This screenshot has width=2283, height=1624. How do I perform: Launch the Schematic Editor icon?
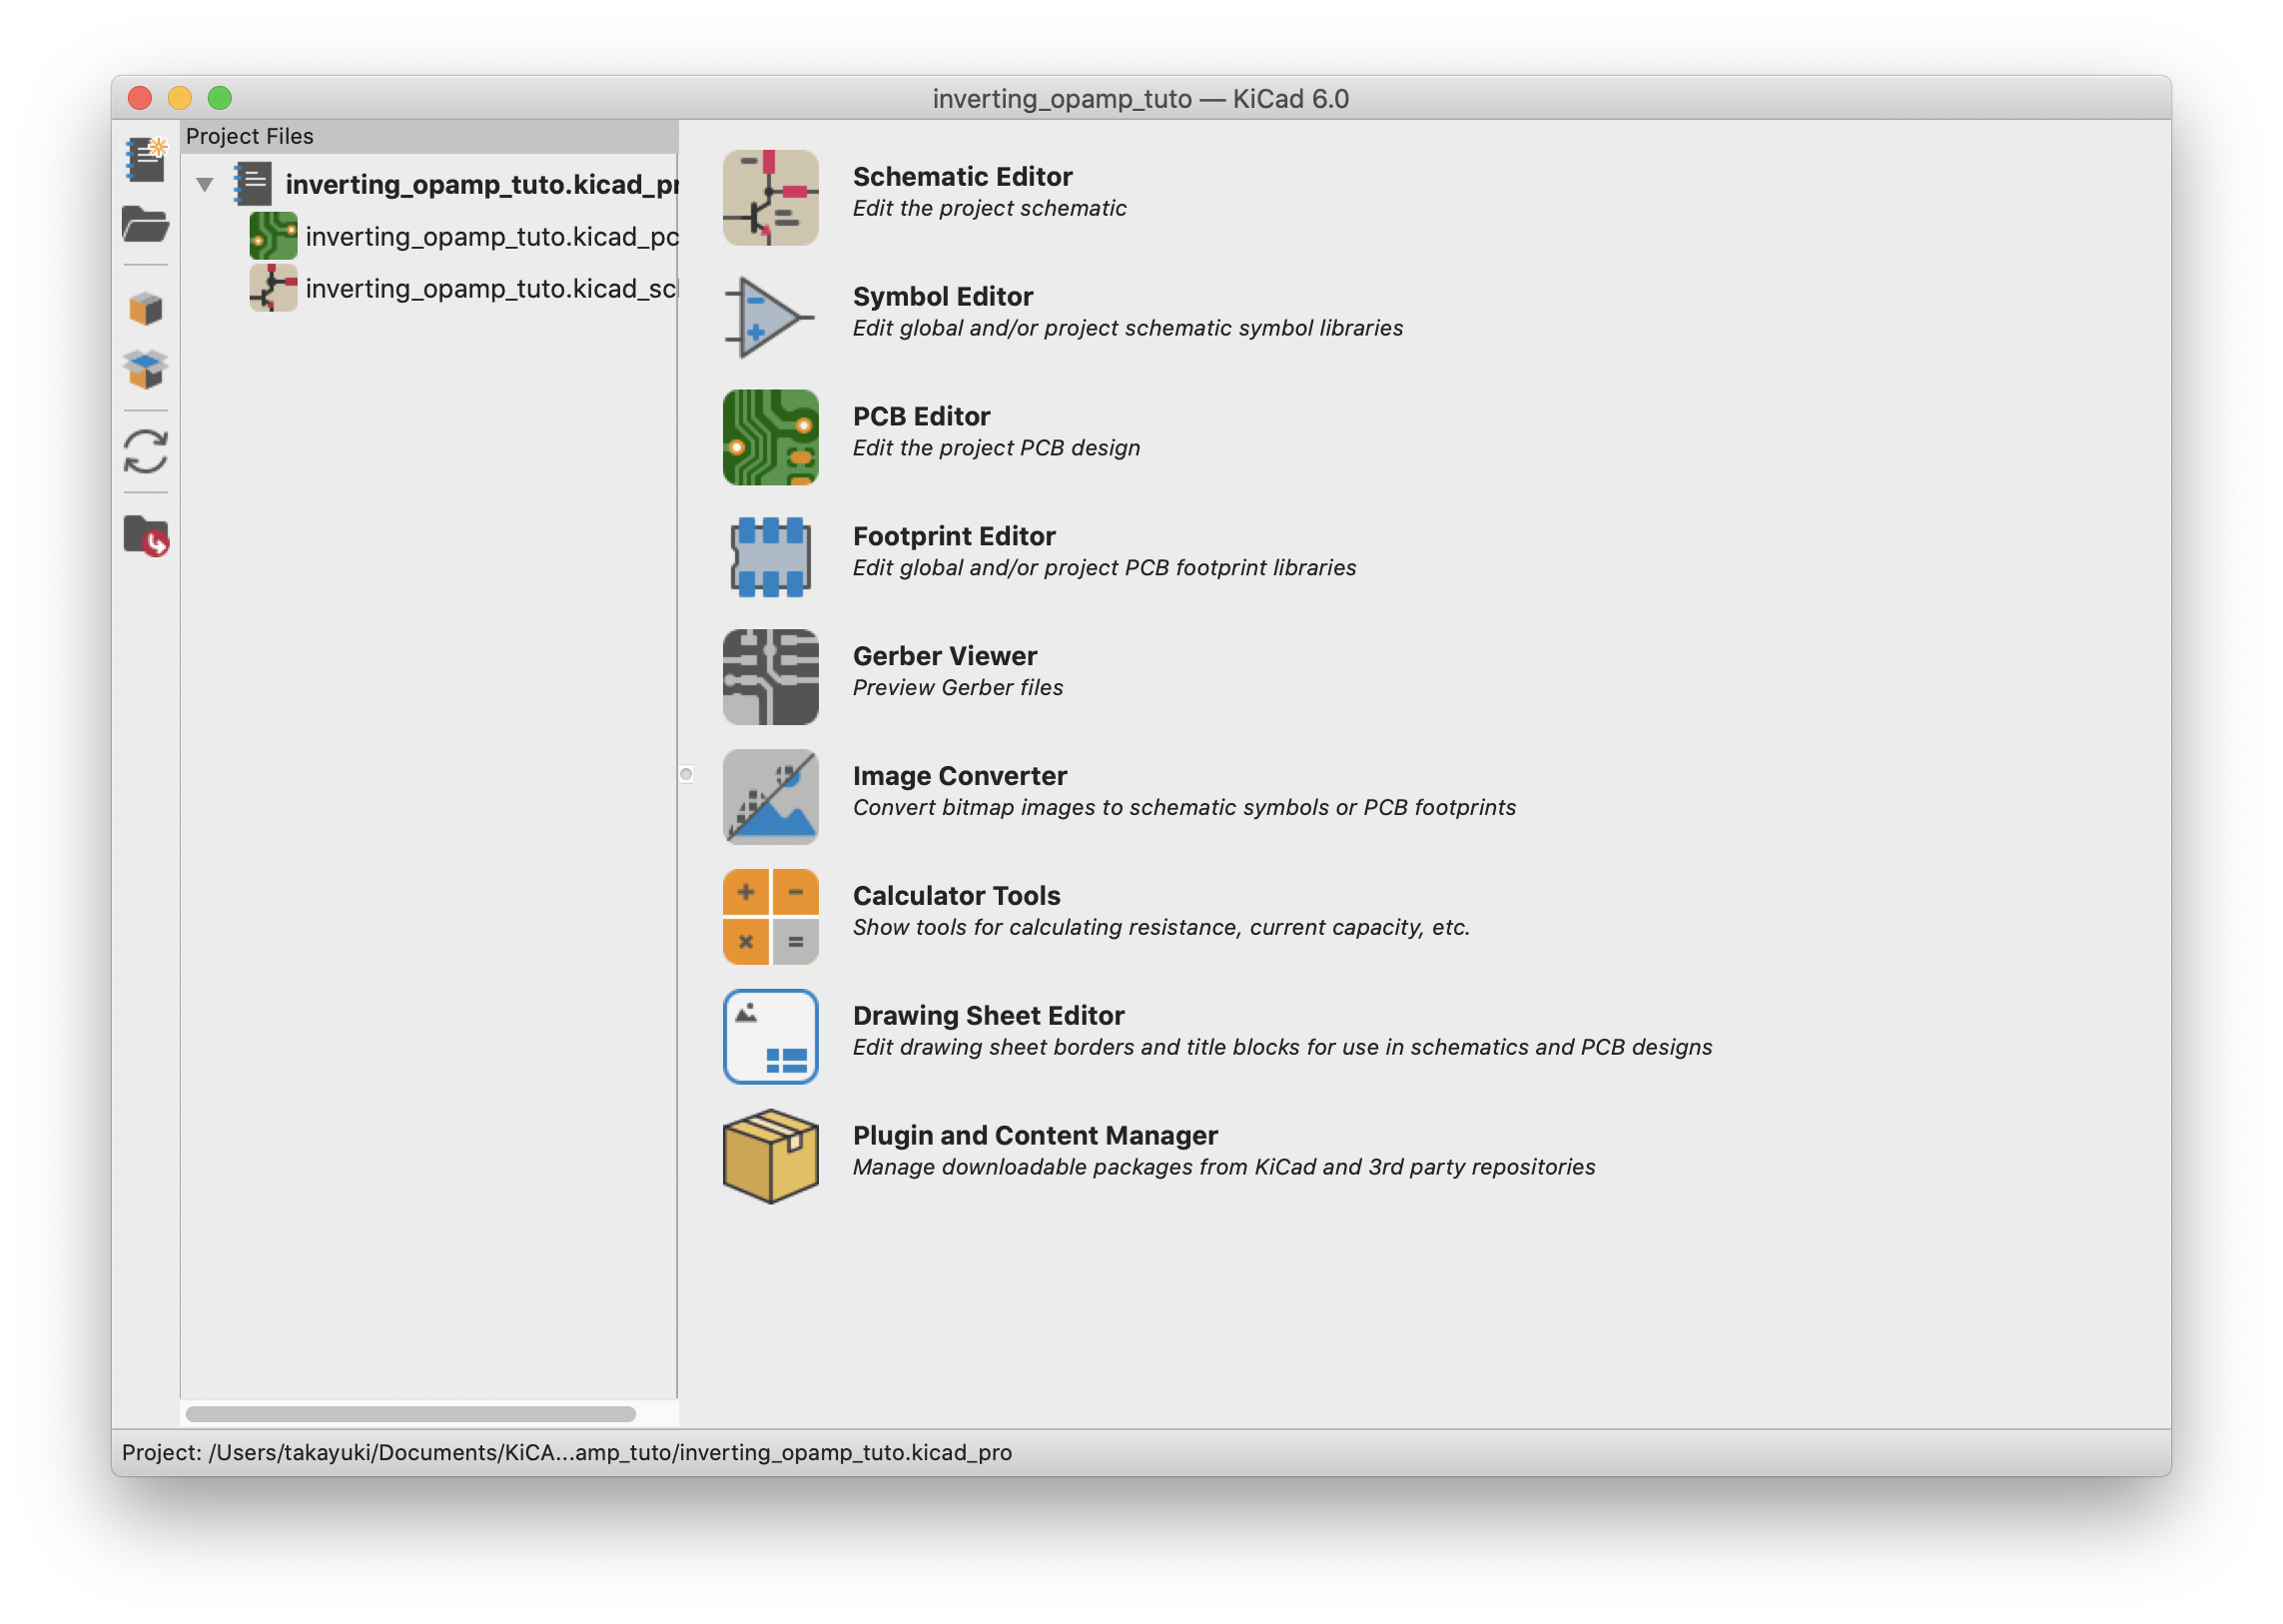[x=770, y=198]
